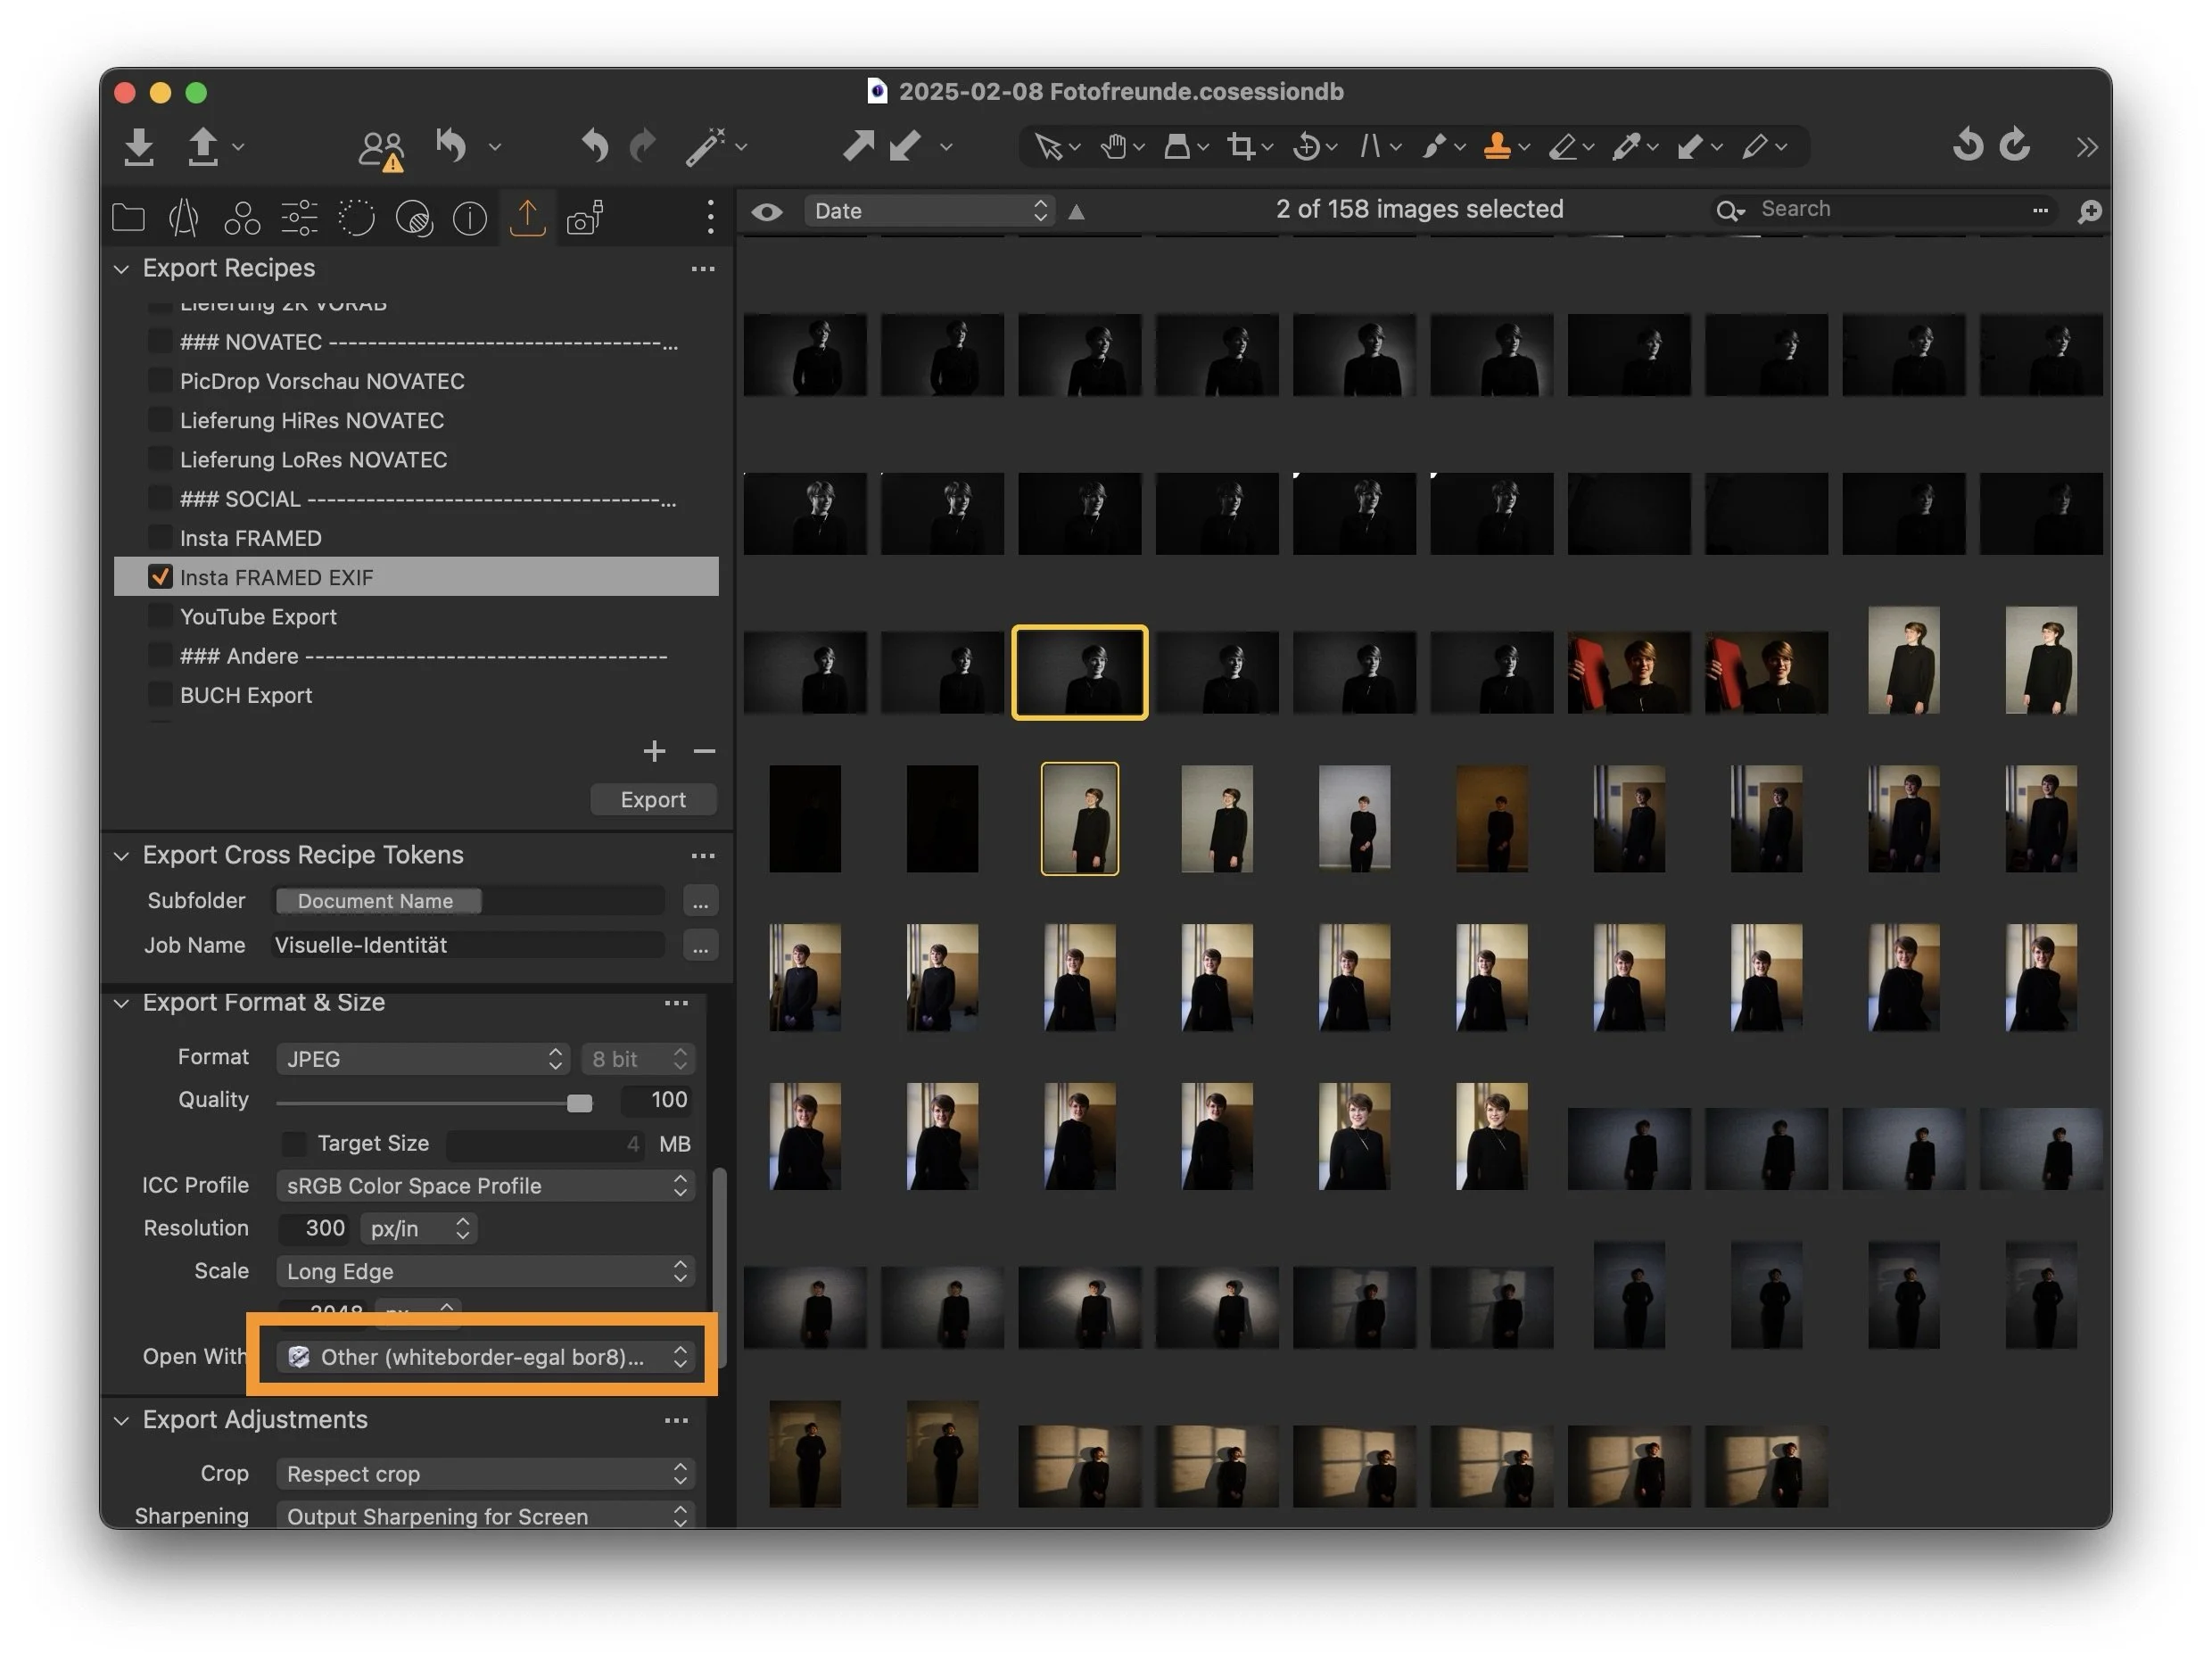Select the Crop tool
This screenshot has height=1661, width=2212.
1241,147
